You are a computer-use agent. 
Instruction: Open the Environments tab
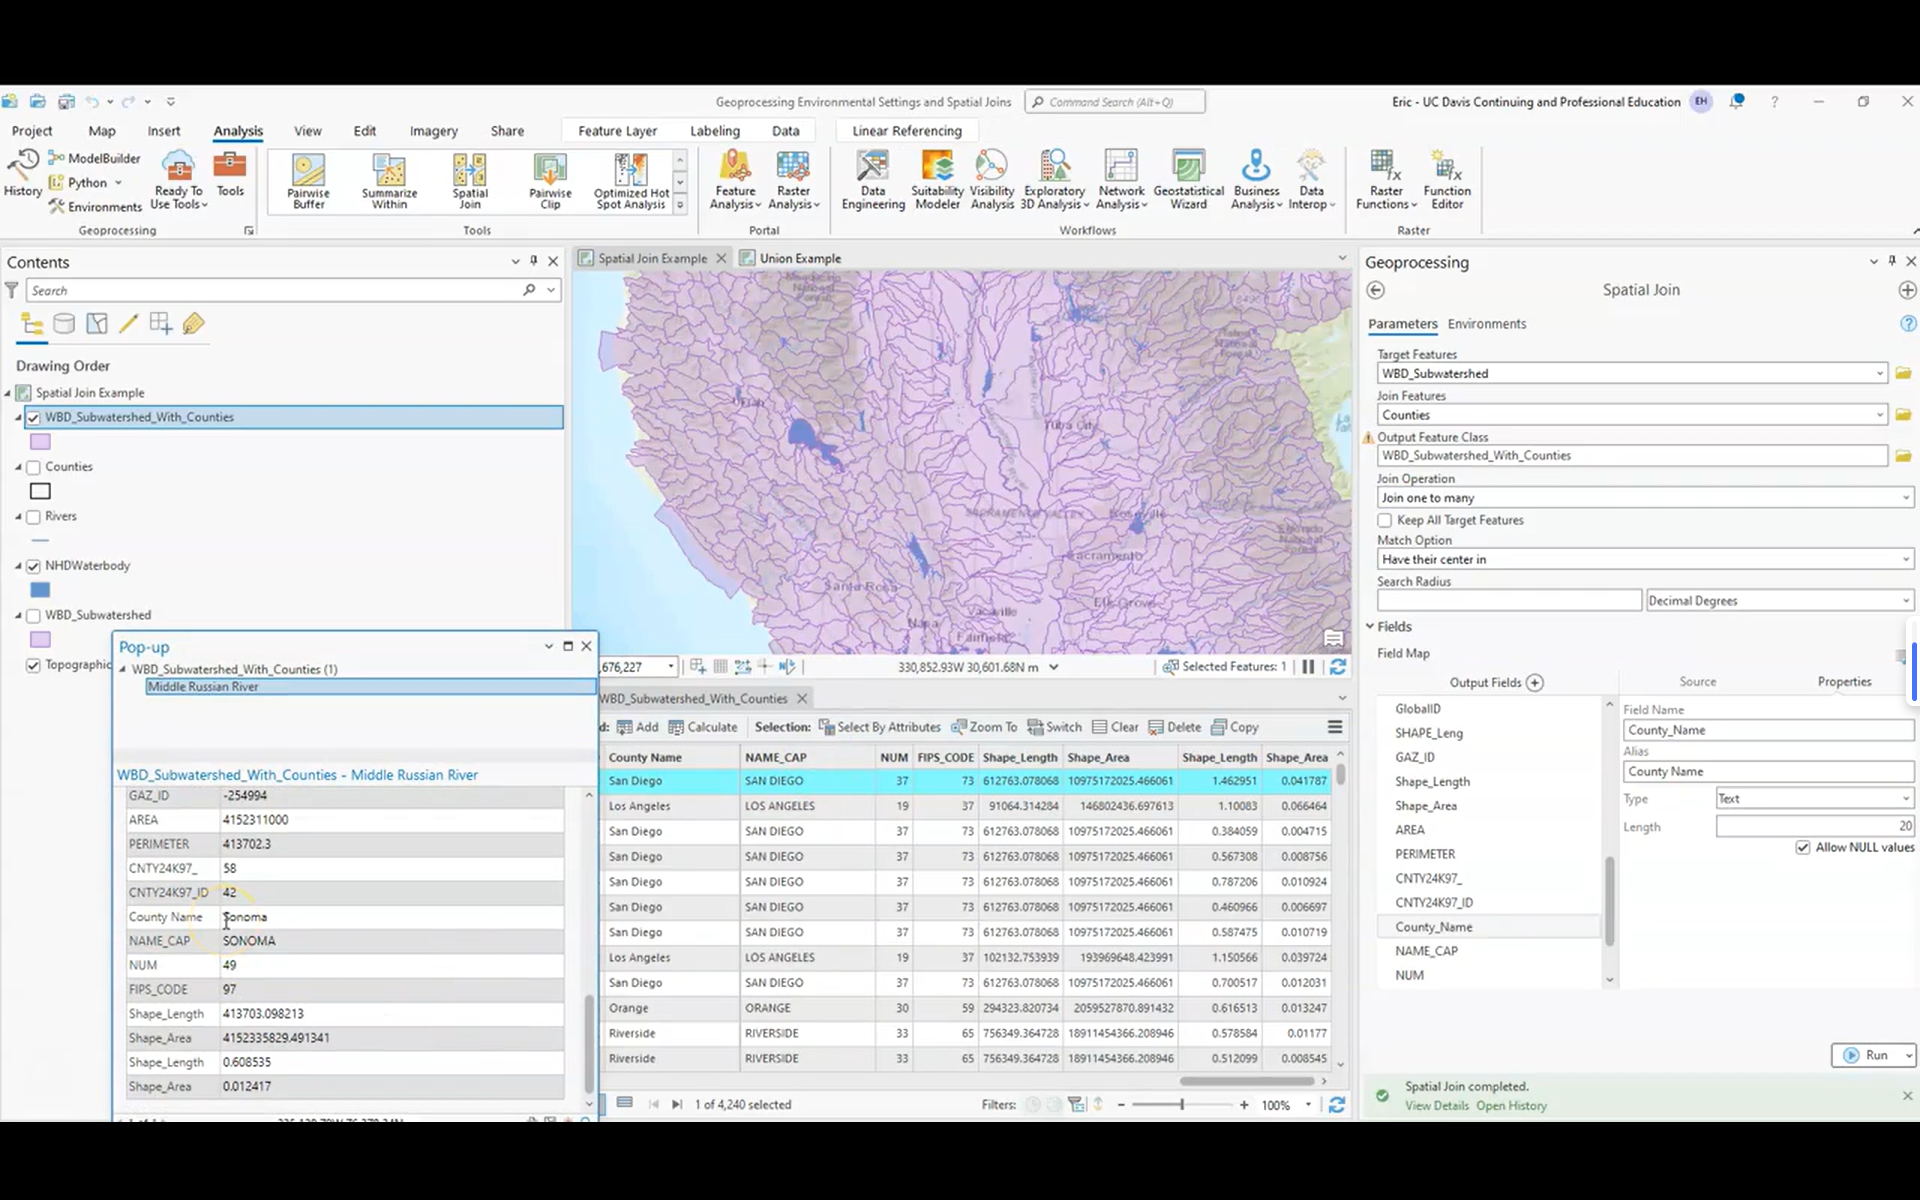tap(1486, 324)
